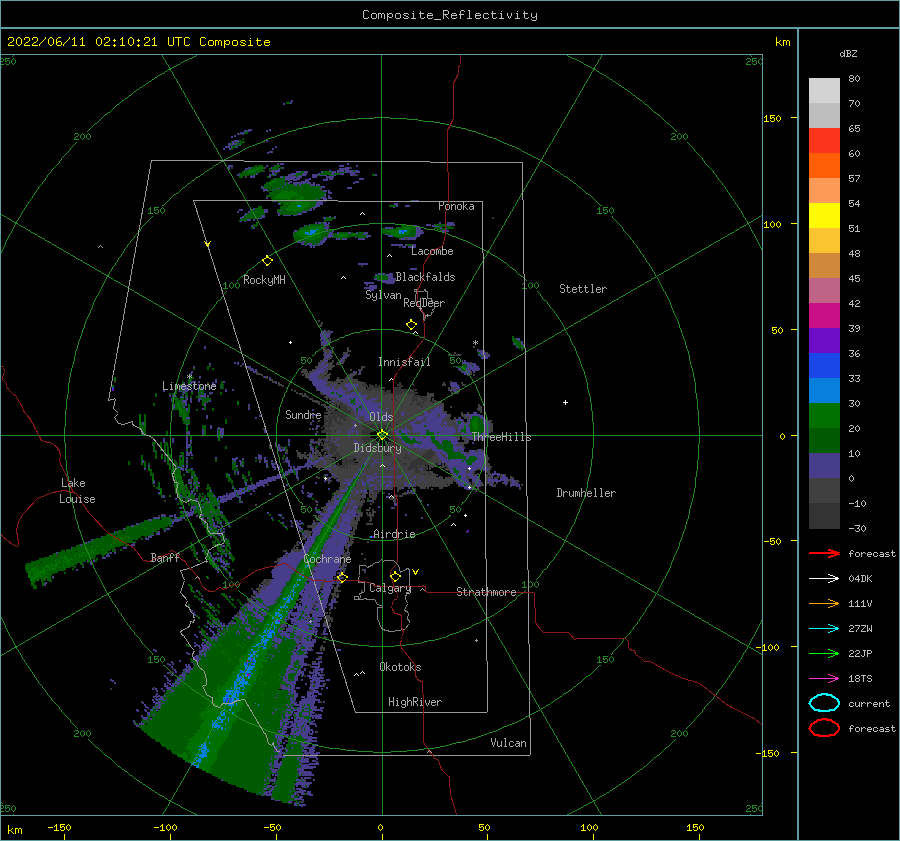Click the km unit label at top right
This screenshot has height=841, width=900.
(x=782, y=42)
